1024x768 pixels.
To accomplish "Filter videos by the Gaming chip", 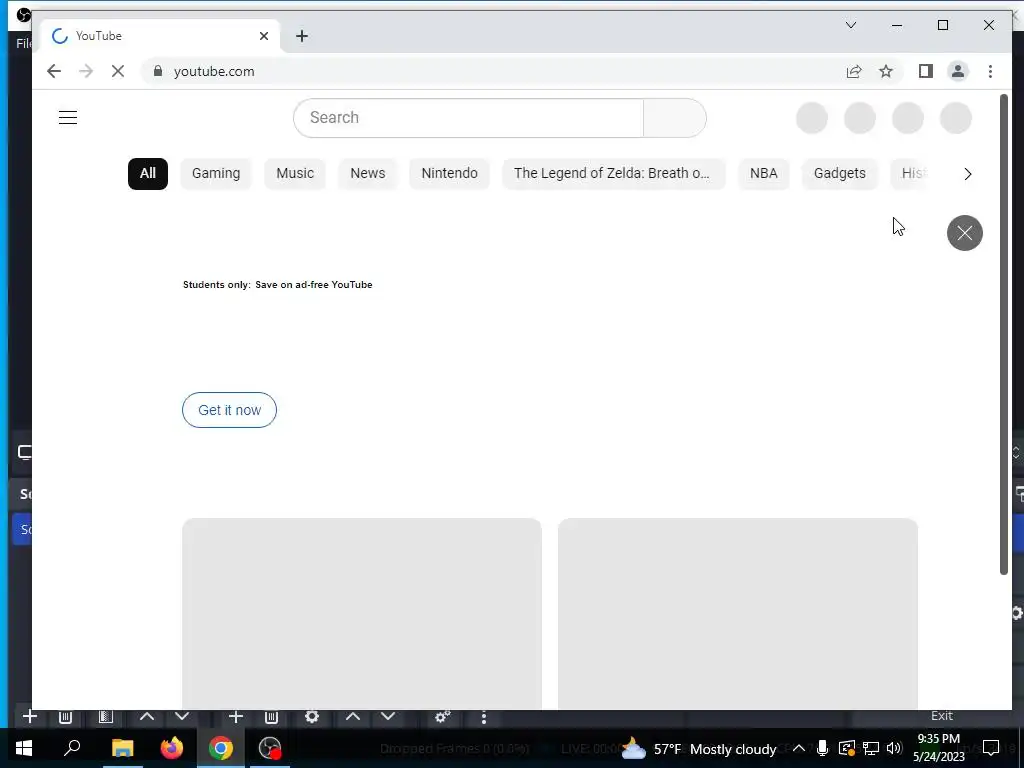I will pos(216,173).
